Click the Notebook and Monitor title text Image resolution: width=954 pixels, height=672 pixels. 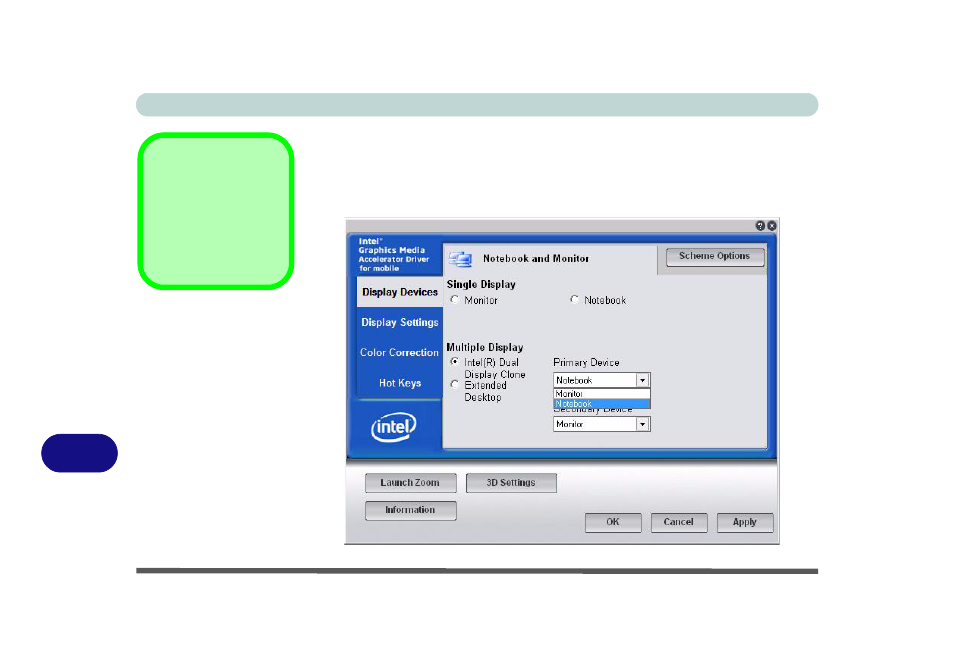(x=536, y=258)
